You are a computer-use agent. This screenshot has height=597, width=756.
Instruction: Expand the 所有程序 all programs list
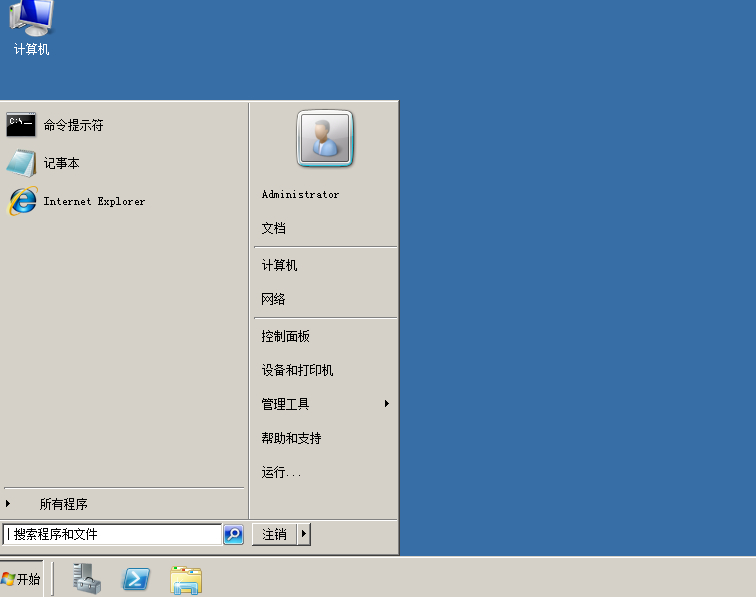click(x=63, y=504)
